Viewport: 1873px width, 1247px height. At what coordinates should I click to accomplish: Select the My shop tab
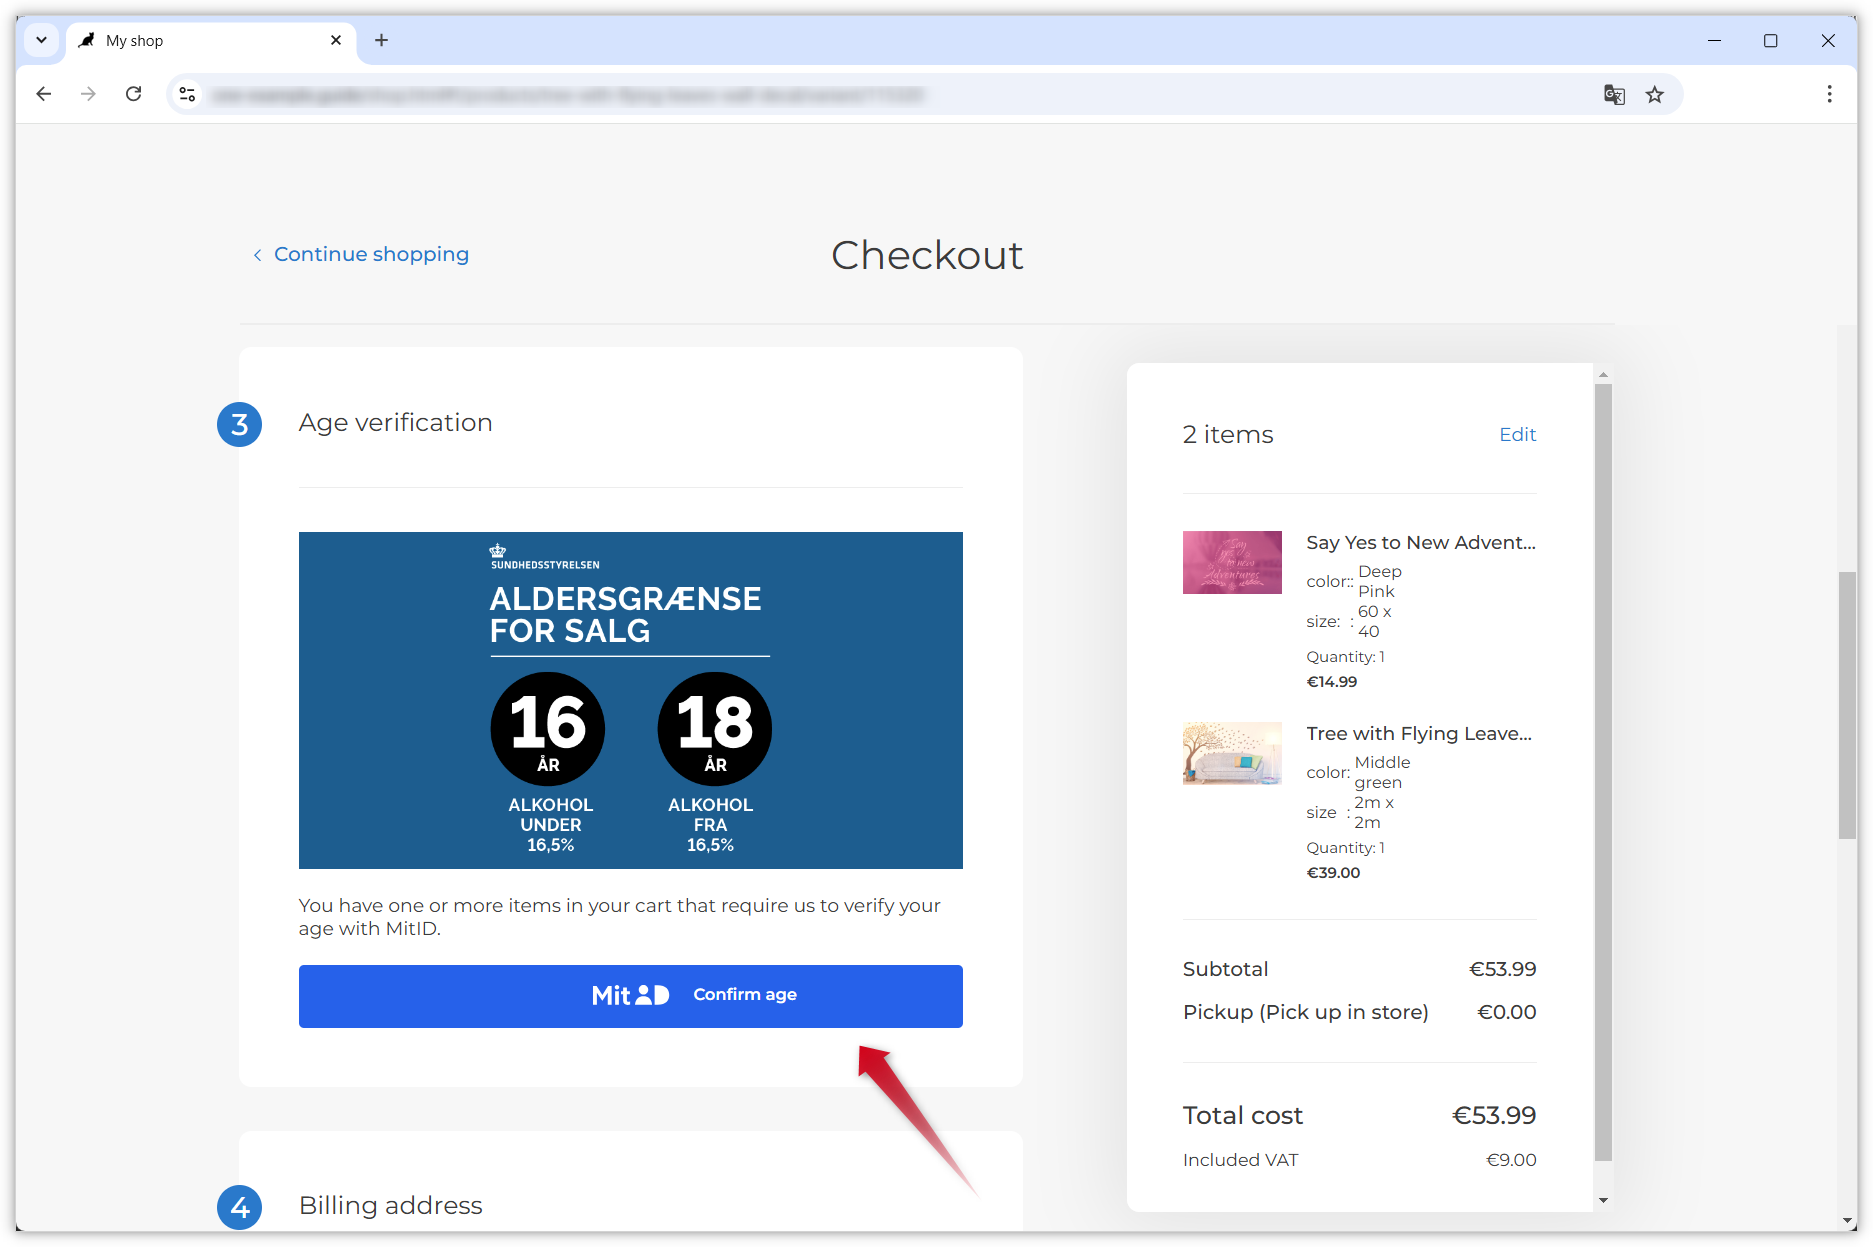coord(200,40)
